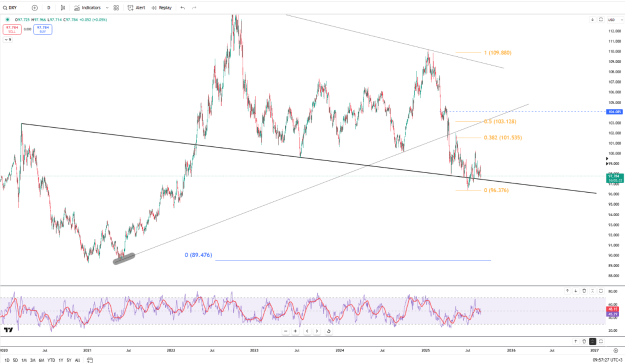
Task: Expand the Indicators favorites dropdown arrow
Action: pyautogui.click(x=107, y=8)
